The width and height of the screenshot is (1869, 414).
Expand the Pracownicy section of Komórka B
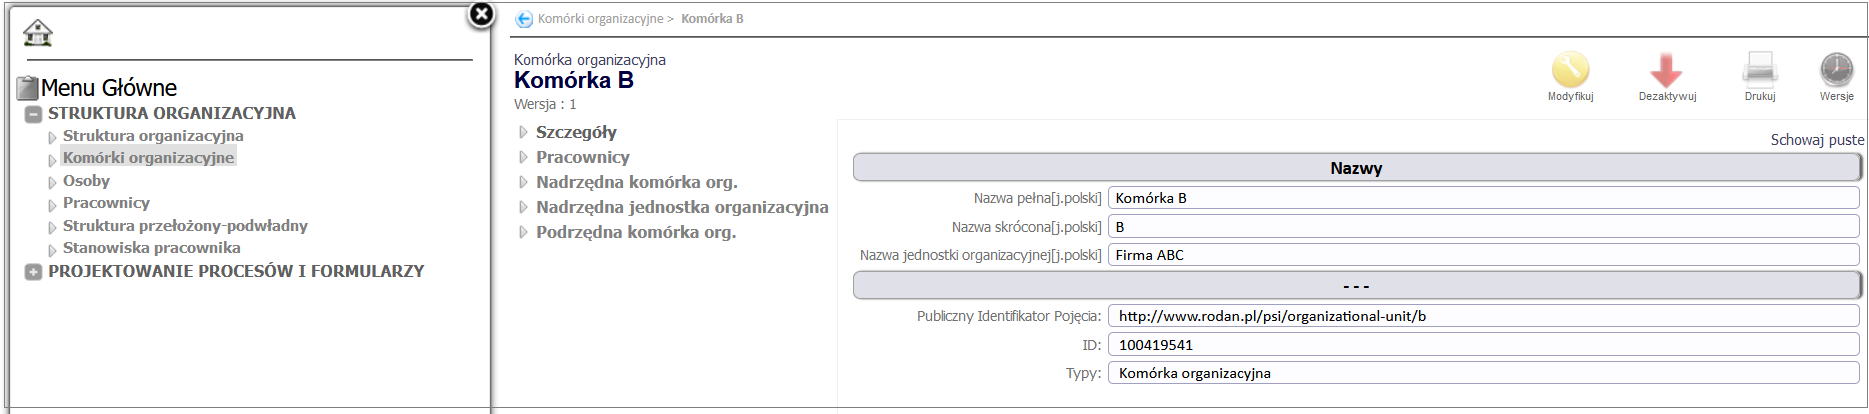pos(582,157)
